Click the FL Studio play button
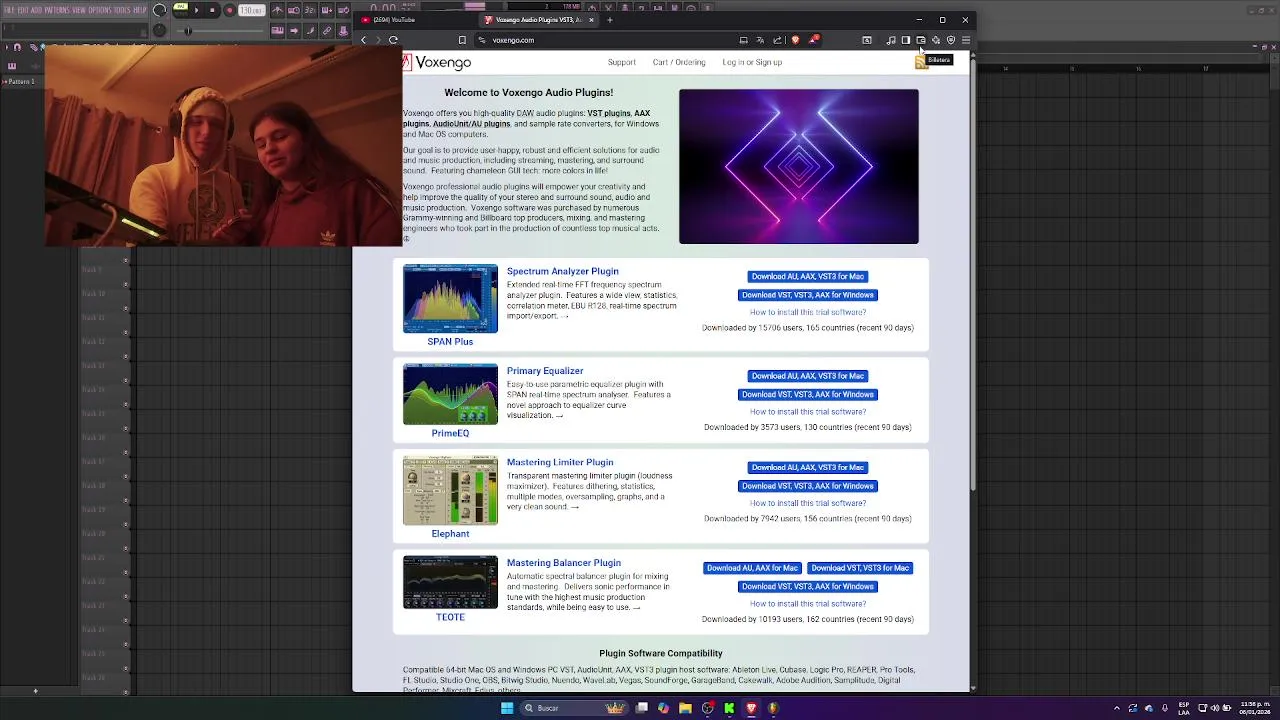1280x720 pixels. (196, 10)
